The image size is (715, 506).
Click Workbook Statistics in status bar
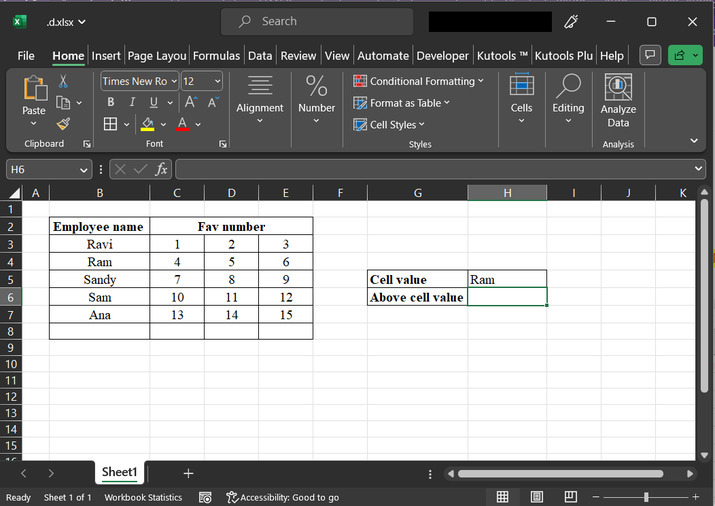143,497
